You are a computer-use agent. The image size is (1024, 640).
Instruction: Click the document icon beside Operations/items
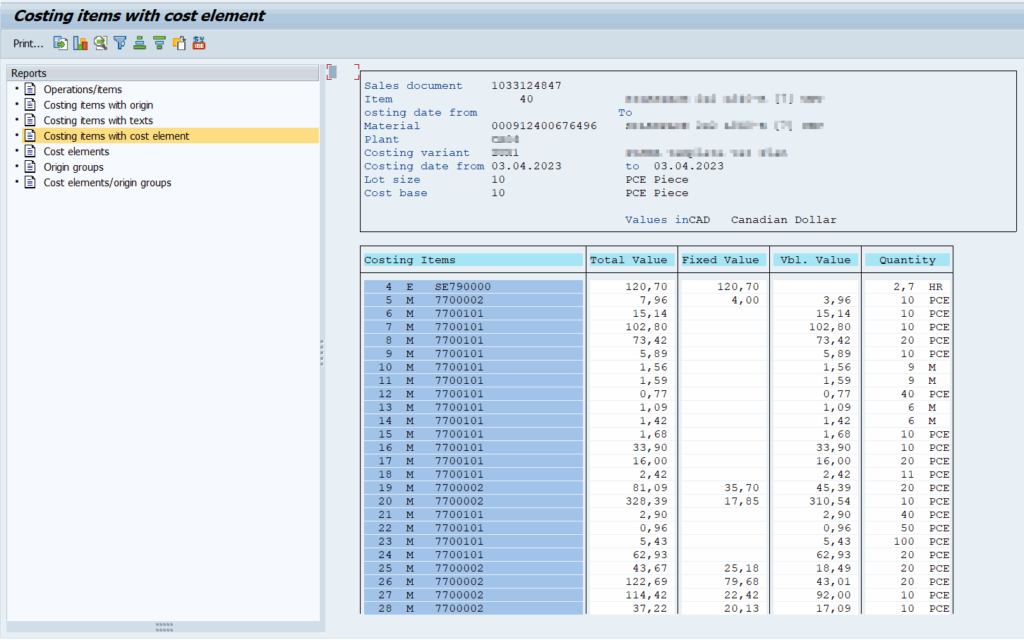click(30, 89)
